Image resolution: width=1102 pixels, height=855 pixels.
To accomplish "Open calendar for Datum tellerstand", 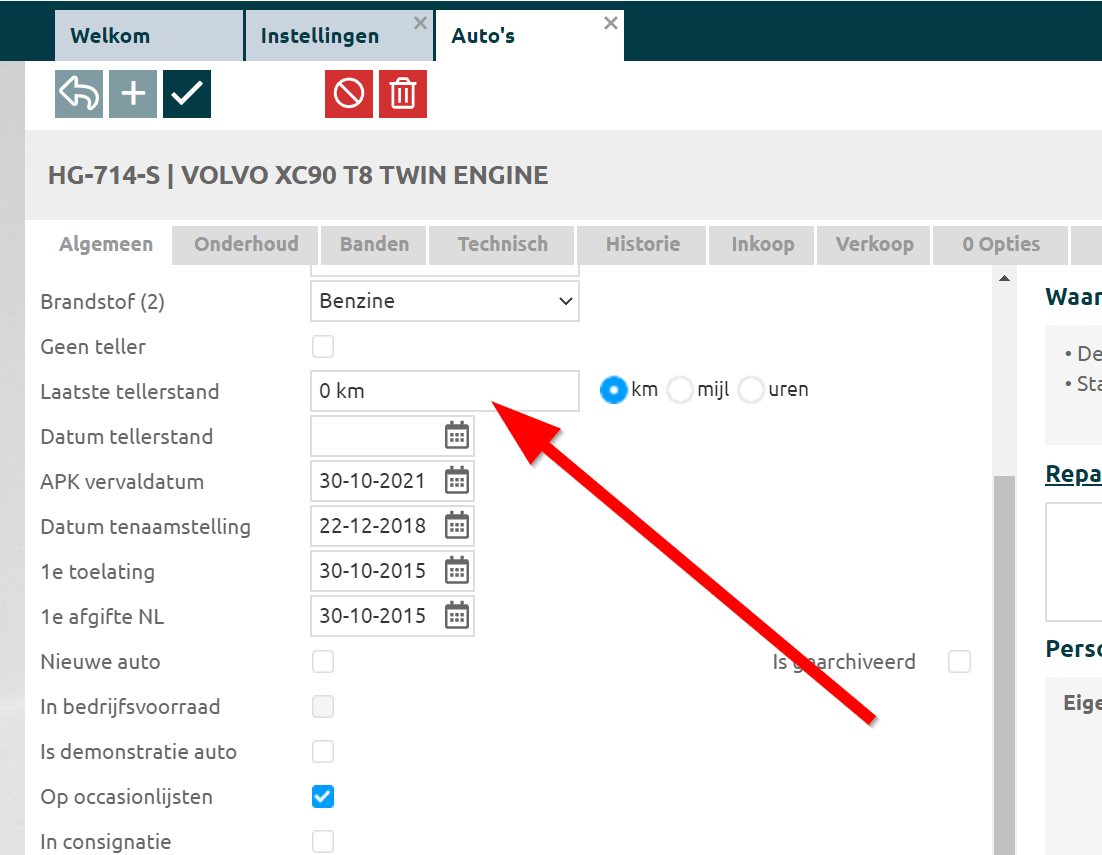I will pos(456,436).
